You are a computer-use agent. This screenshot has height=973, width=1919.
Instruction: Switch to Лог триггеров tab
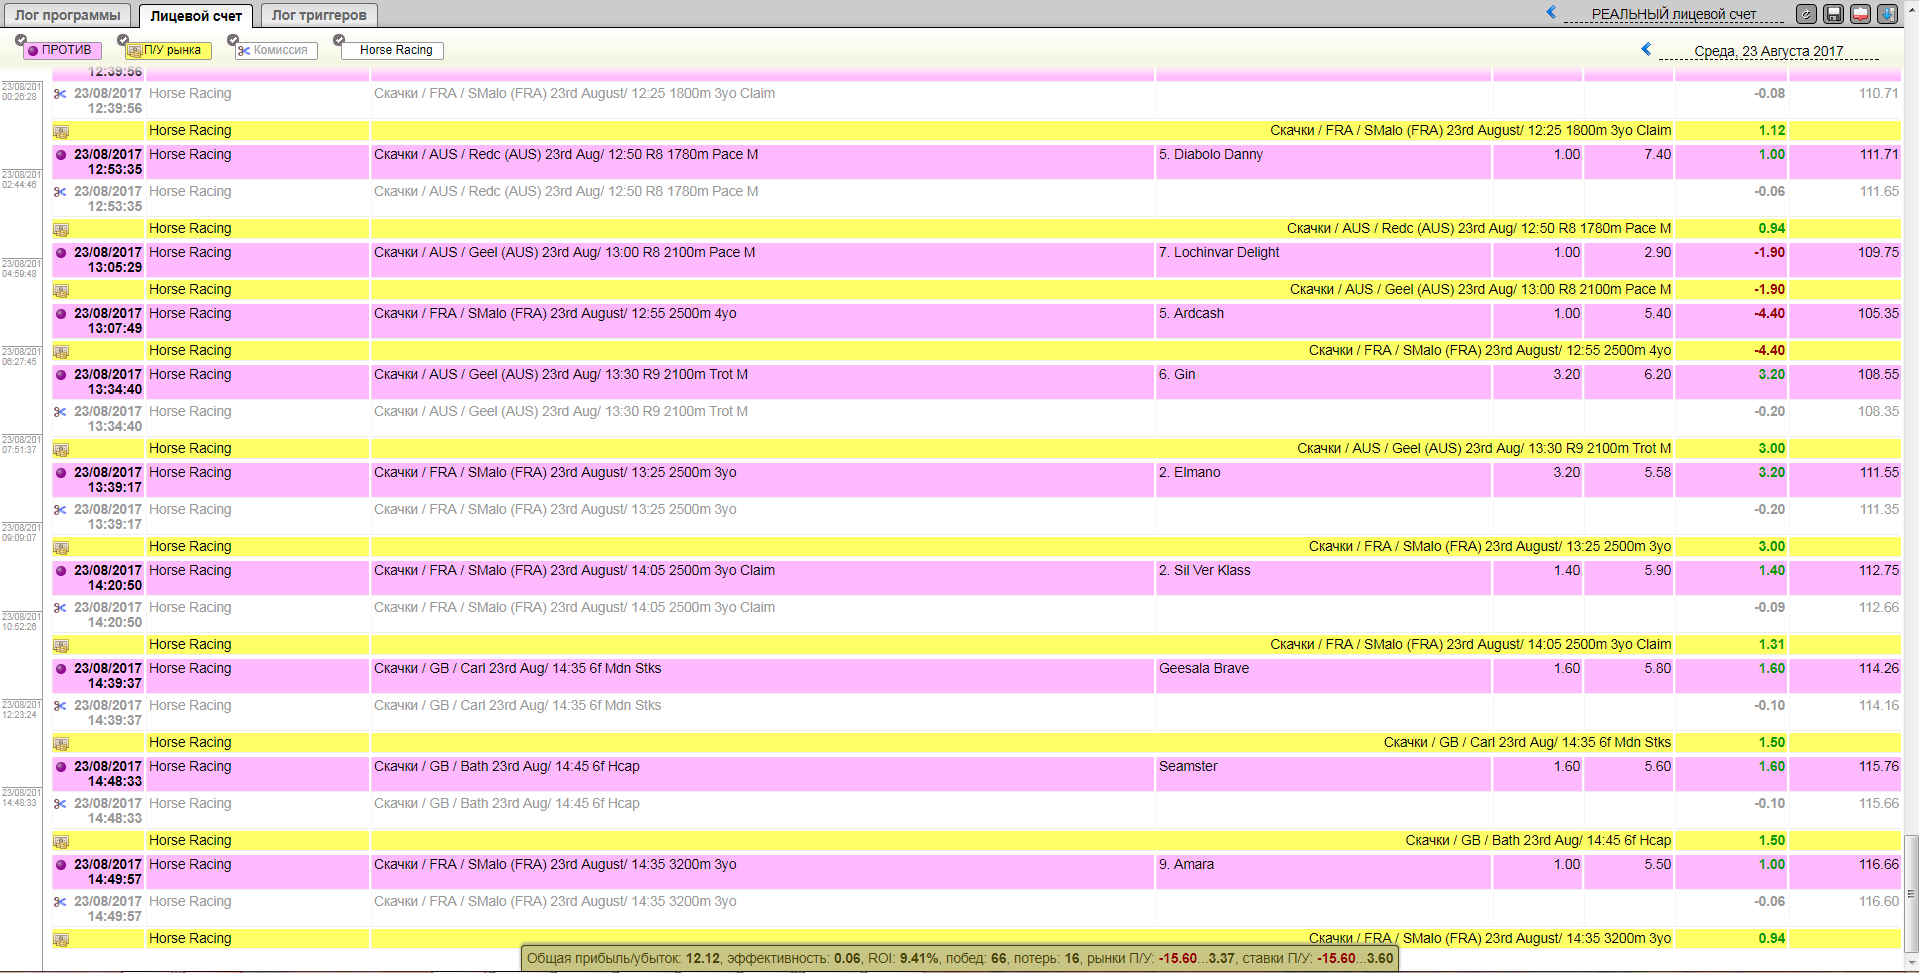tap(319, 15)
